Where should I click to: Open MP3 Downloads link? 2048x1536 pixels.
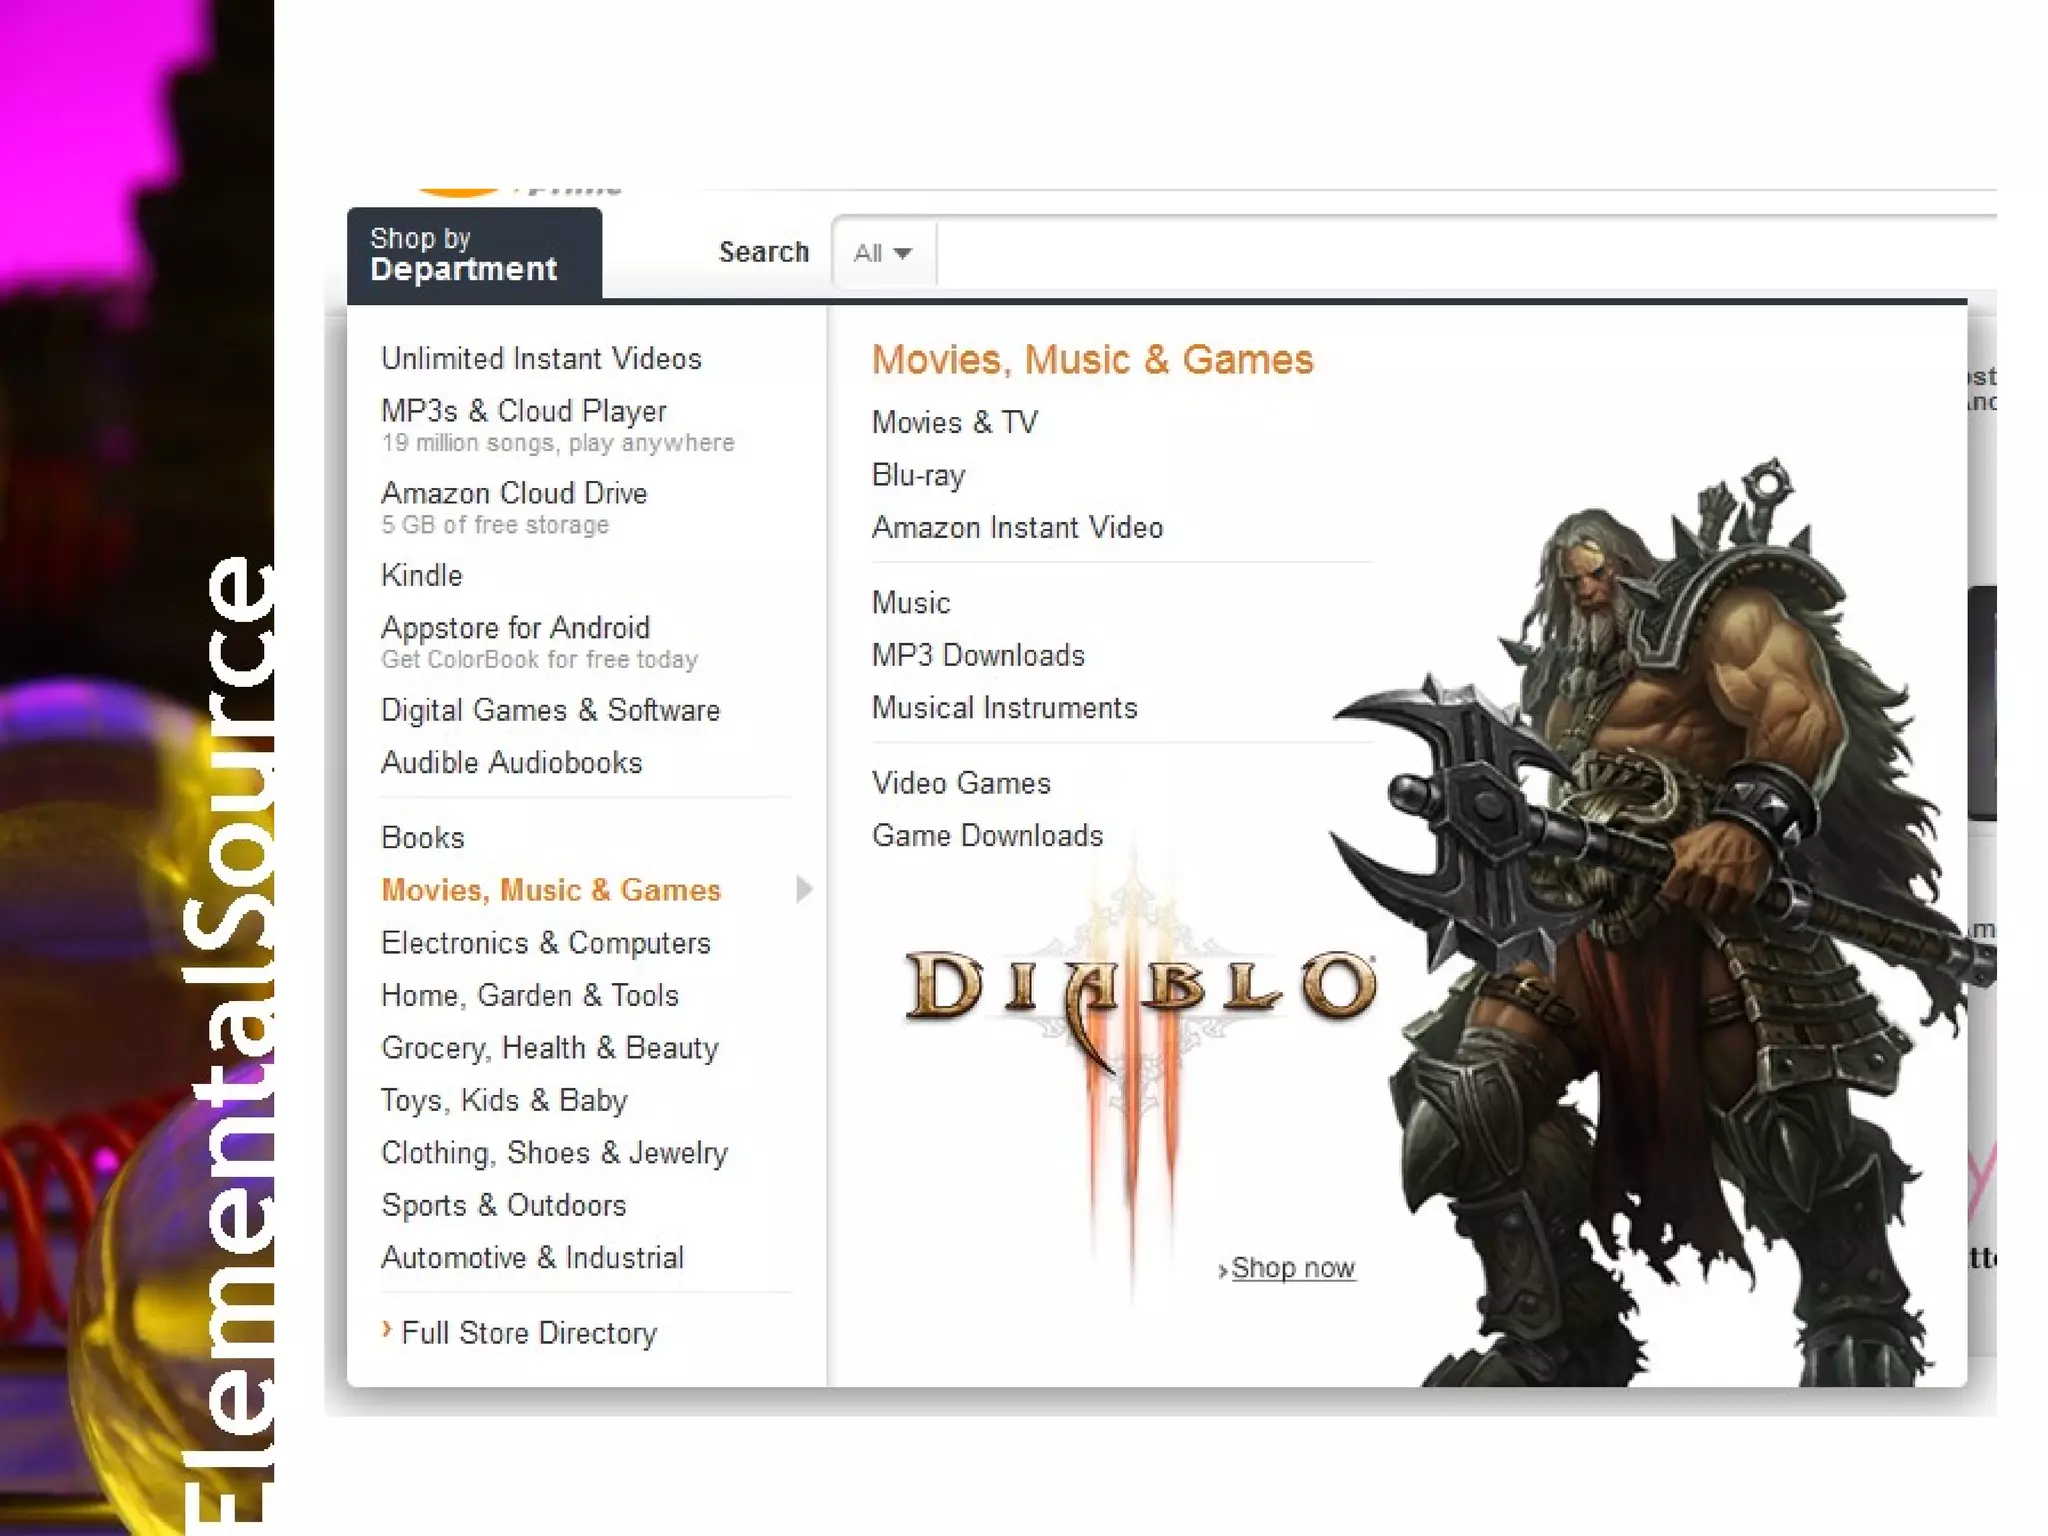[x=978, y=655]
